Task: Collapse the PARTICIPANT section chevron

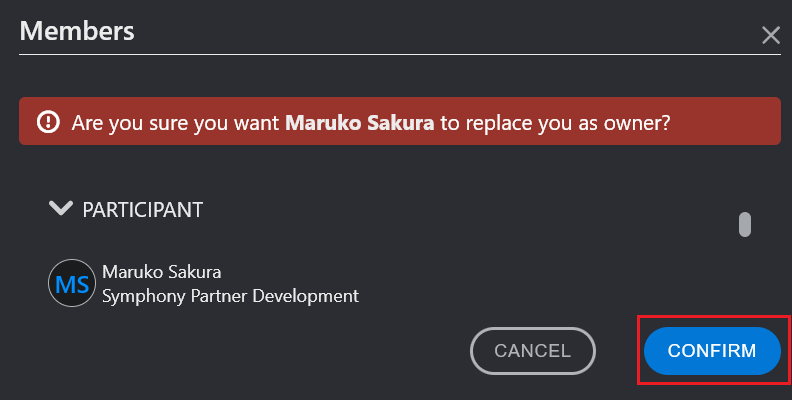Action: (x=61, y=208)
